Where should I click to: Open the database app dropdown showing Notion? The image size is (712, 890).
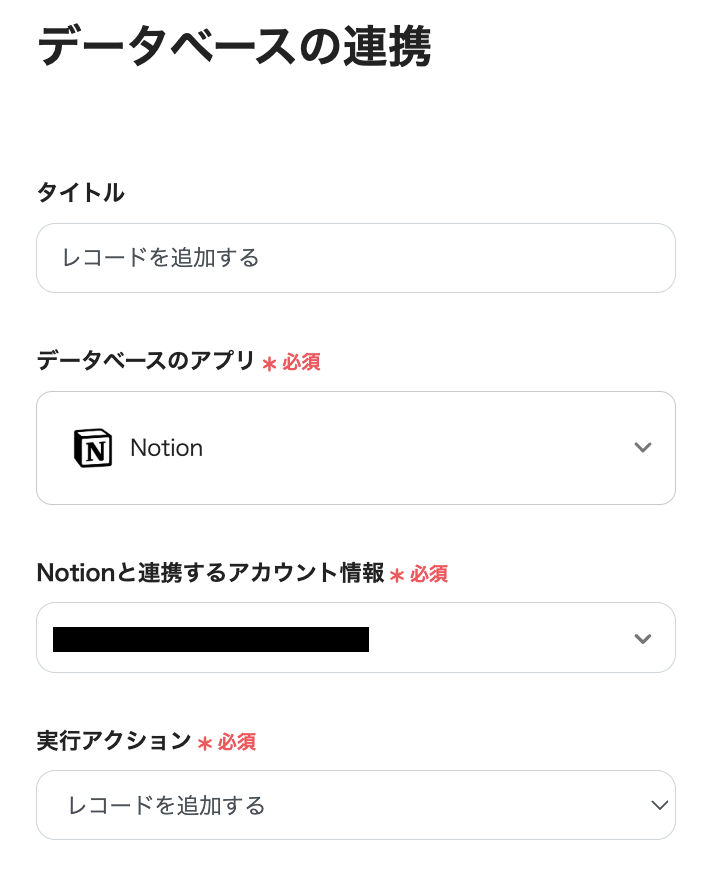tap(355, 448)
